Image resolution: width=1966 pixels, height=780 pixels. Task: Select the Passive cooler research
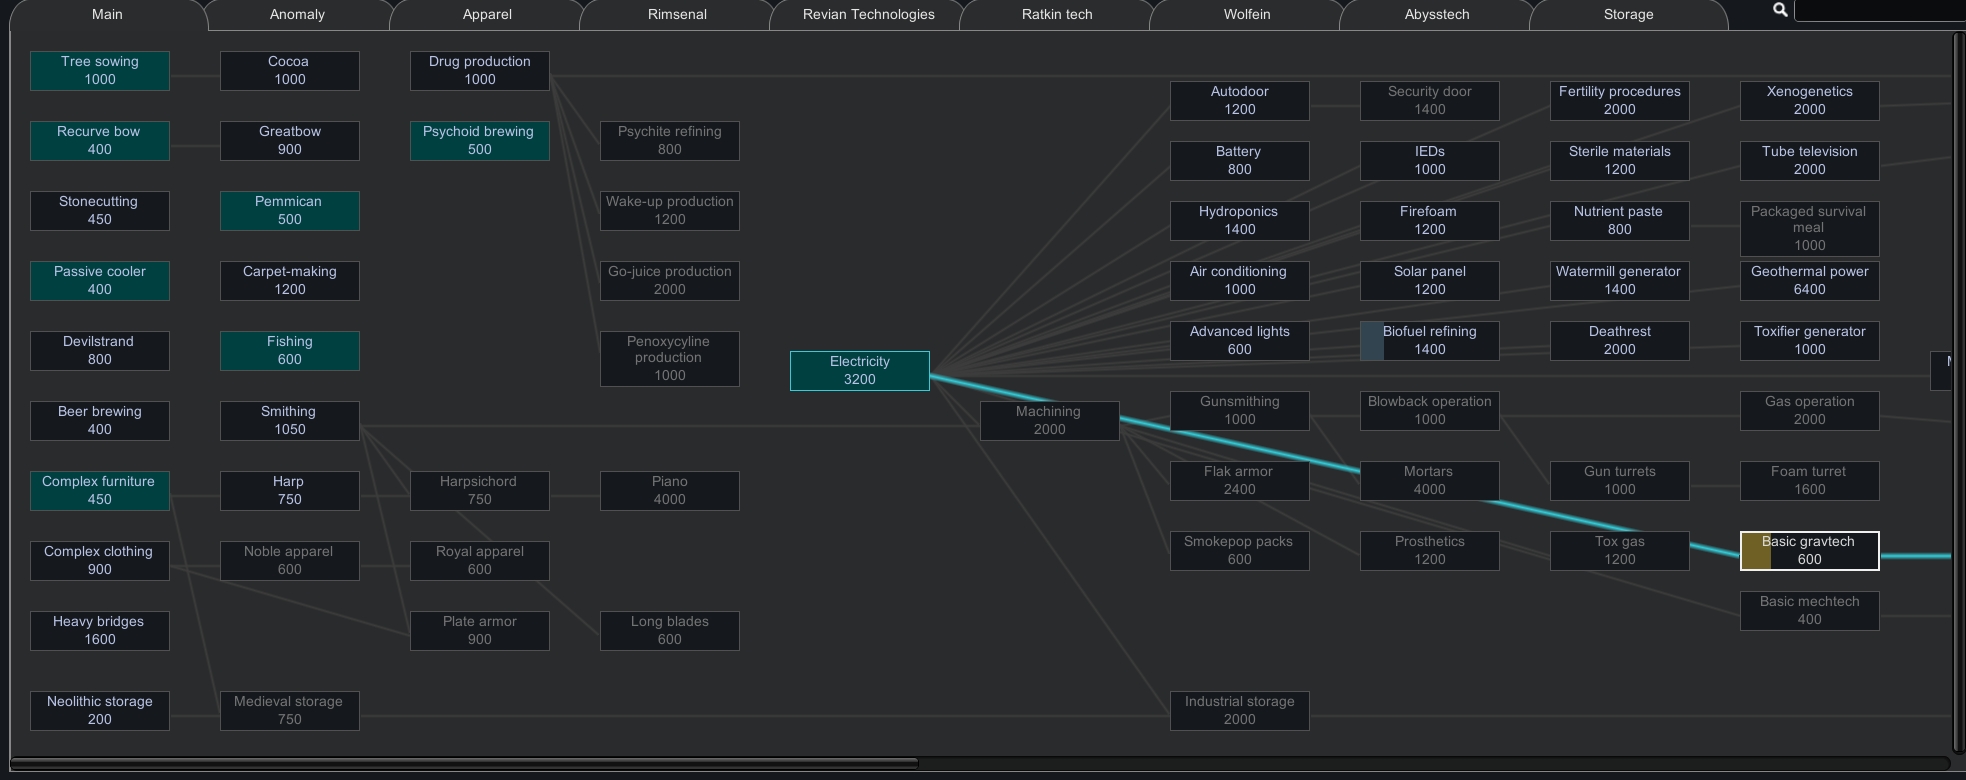pos(100,281)
